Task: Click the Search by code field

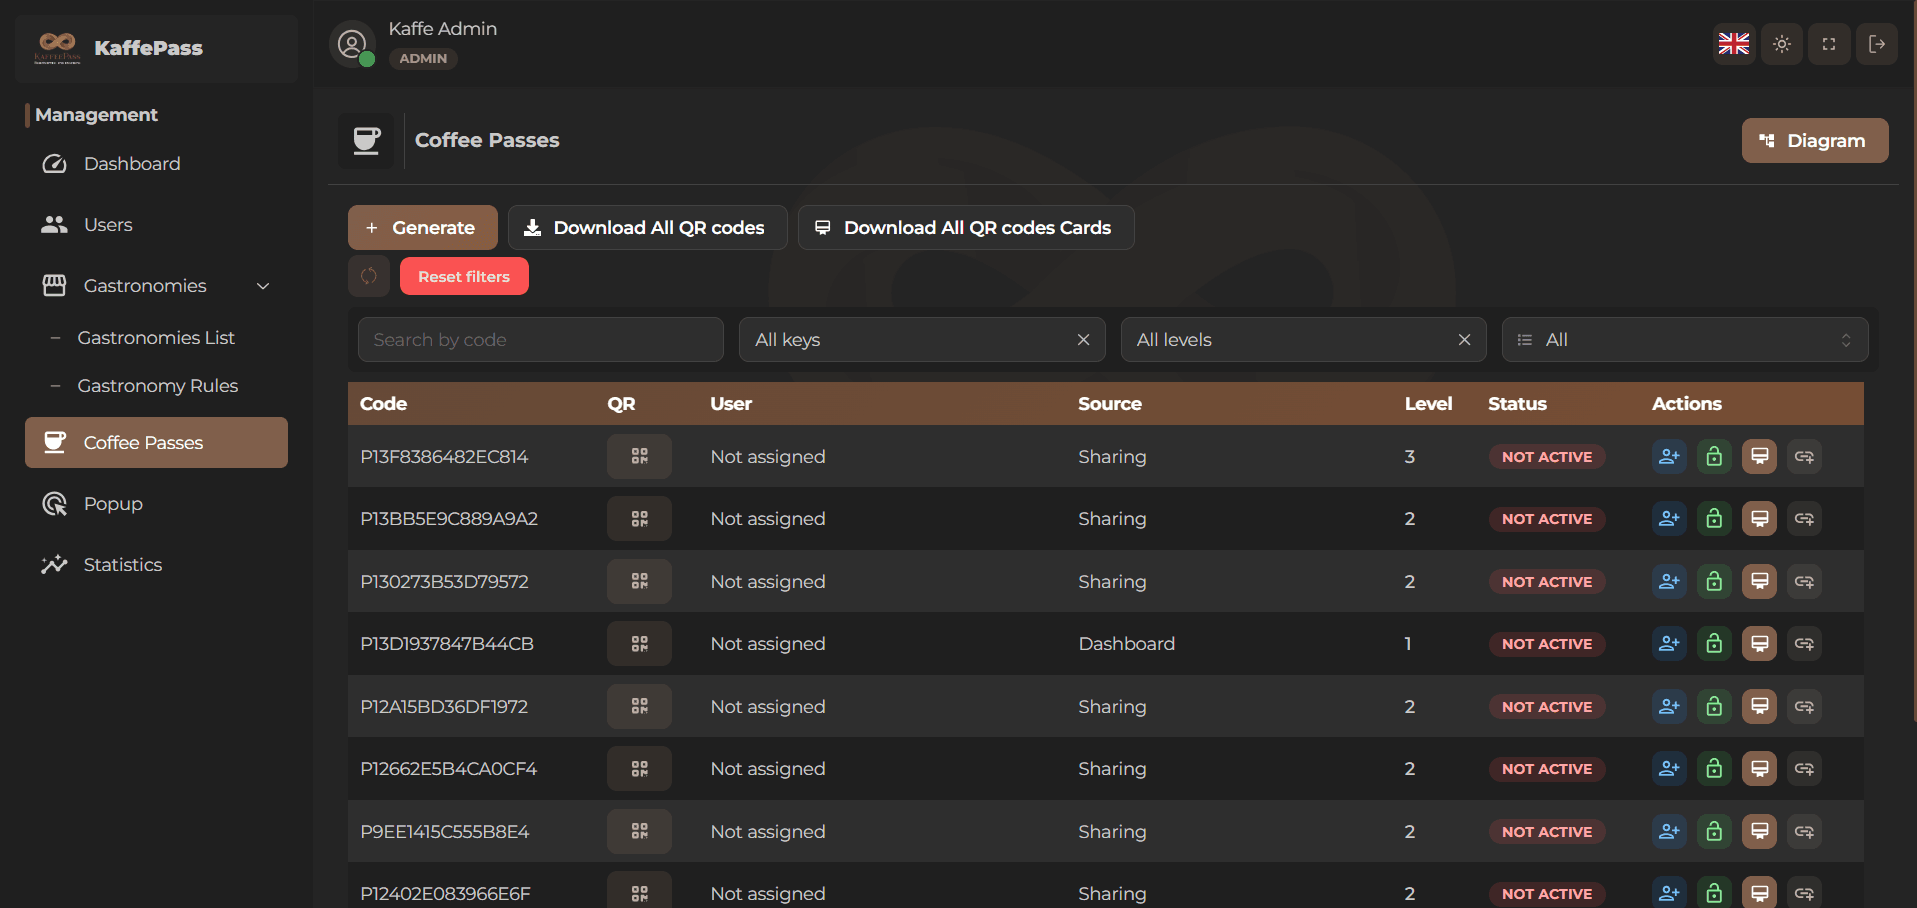Action: point(540,340)
